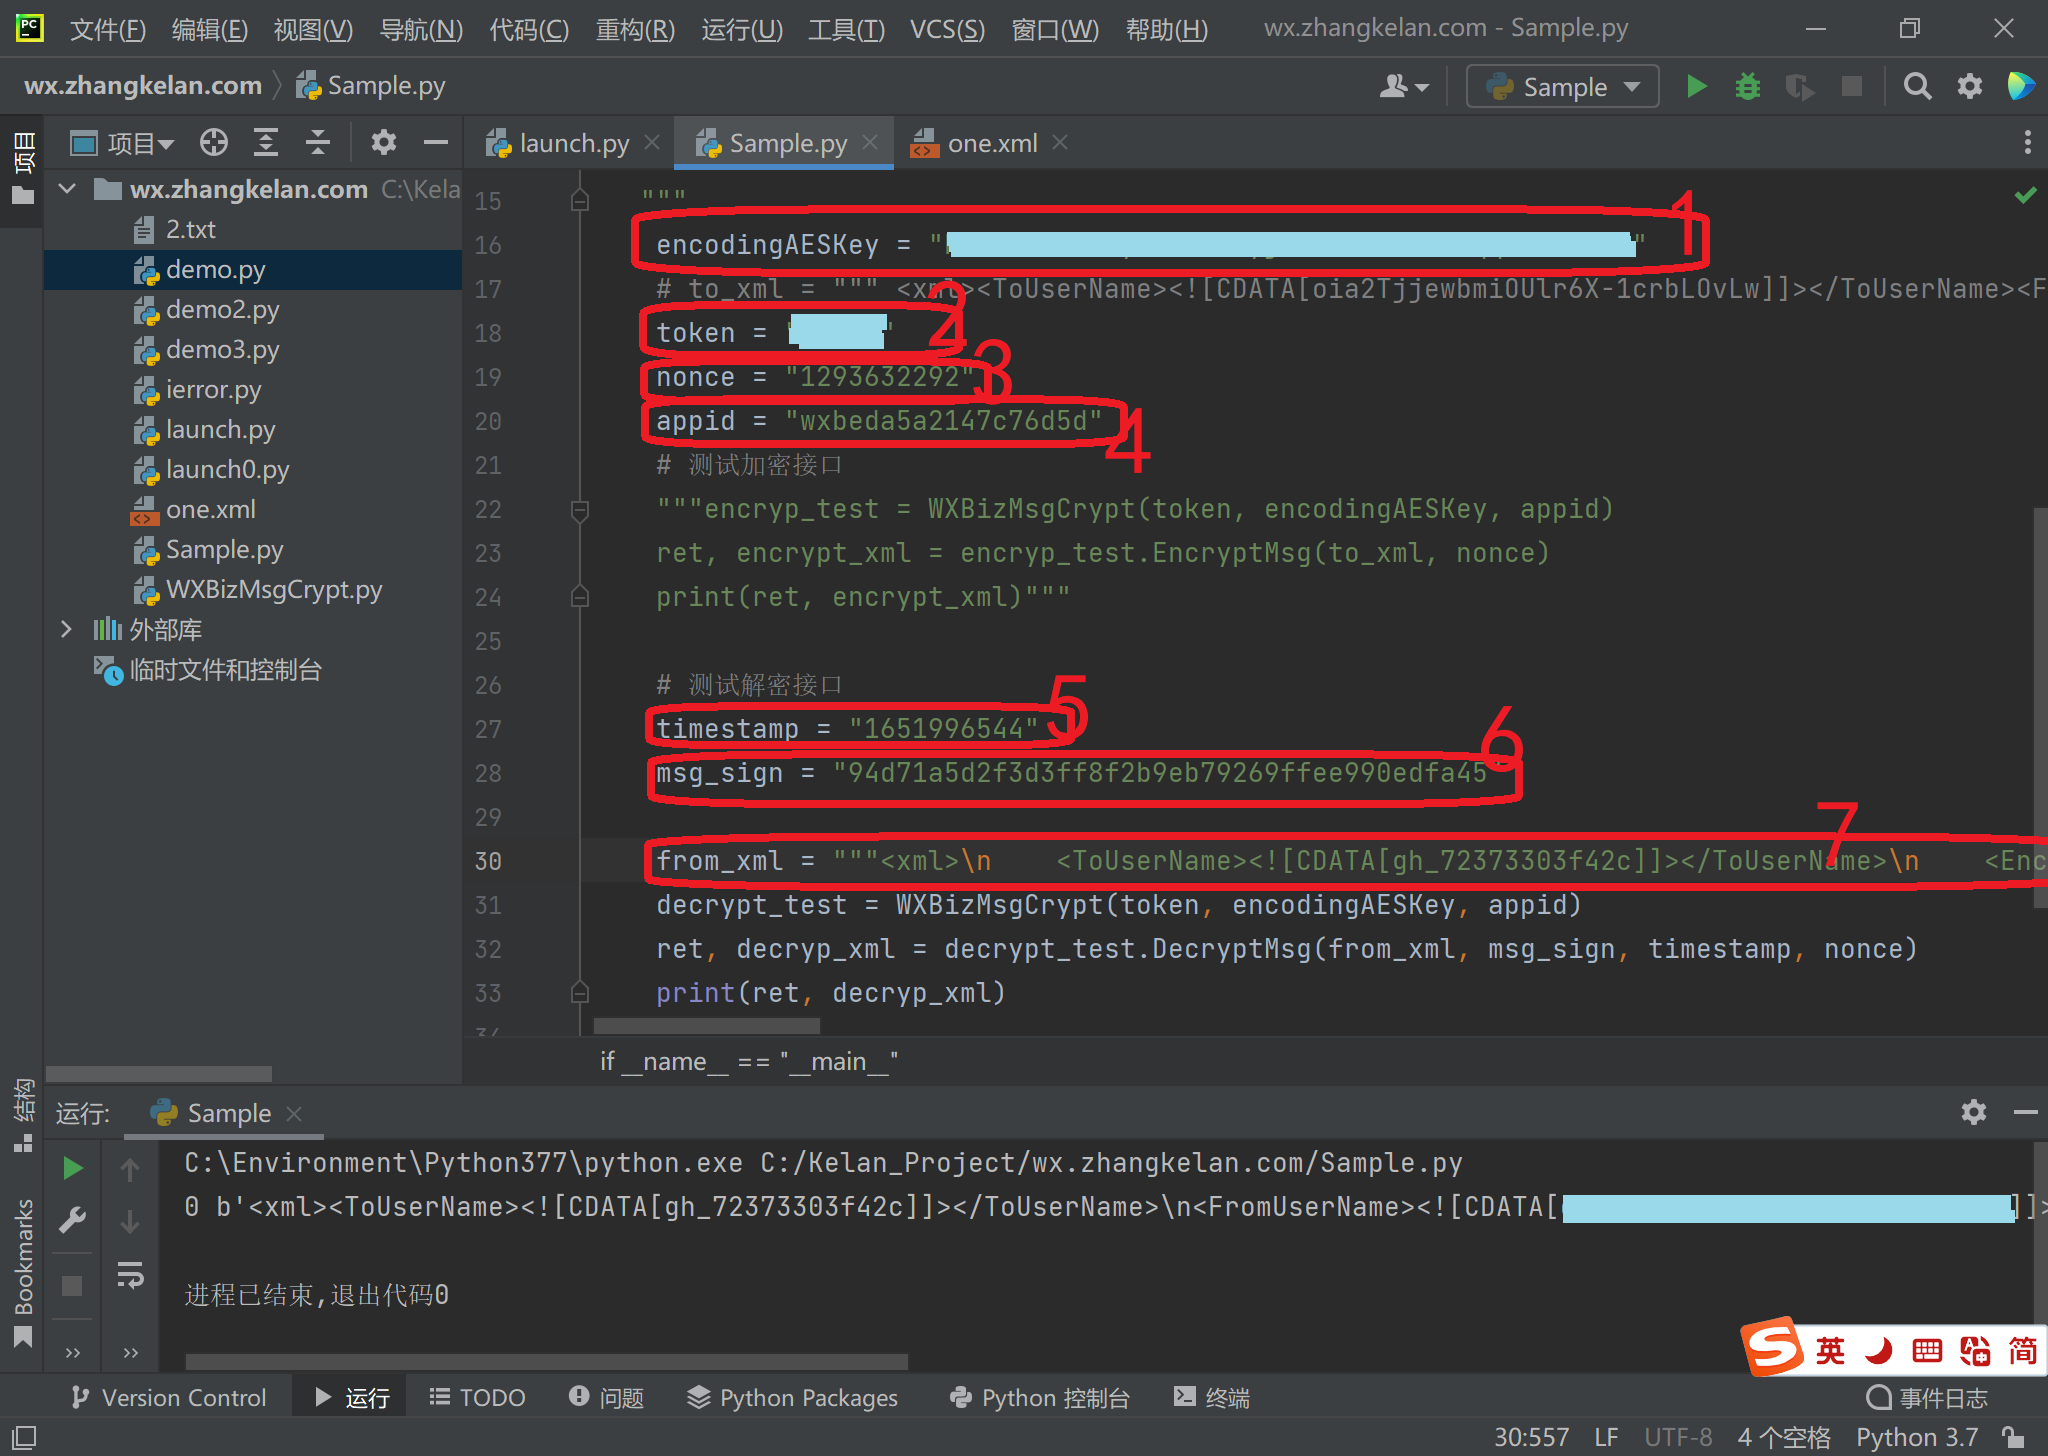Close the one.xml editor tab
Viewport: 2048px width, 1456px height.
pyautogui.click(x=1060, y=143)
